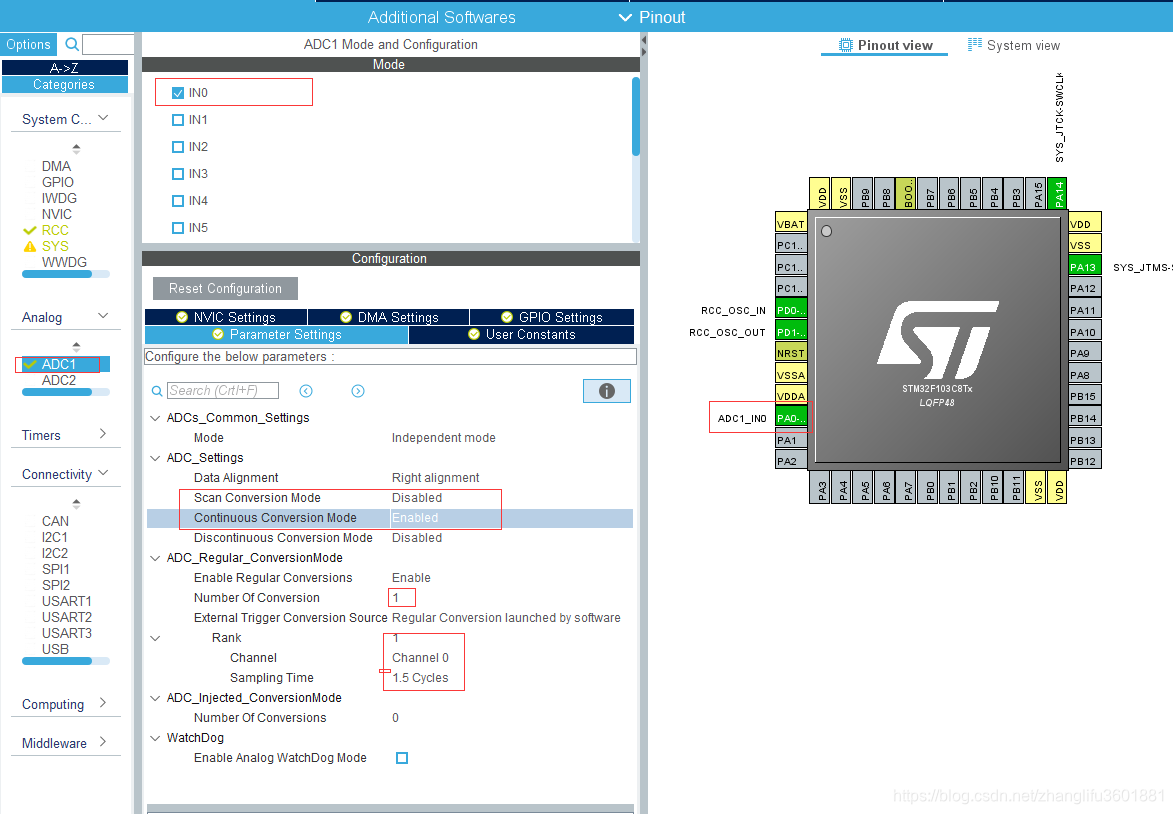The height and width of the screenshot is (814, 1173).
Task: Click the Mode list vertical scrollbar
Action: pyautogui.click(x=636, y=117)
